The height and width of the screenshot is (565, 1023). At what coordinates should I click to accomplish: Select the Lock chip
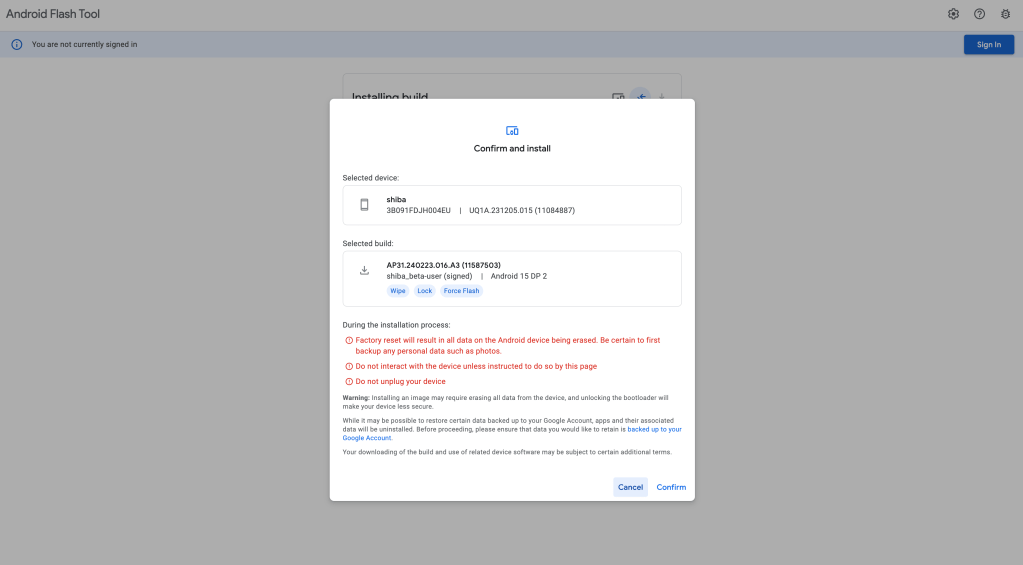pos(425,291)
